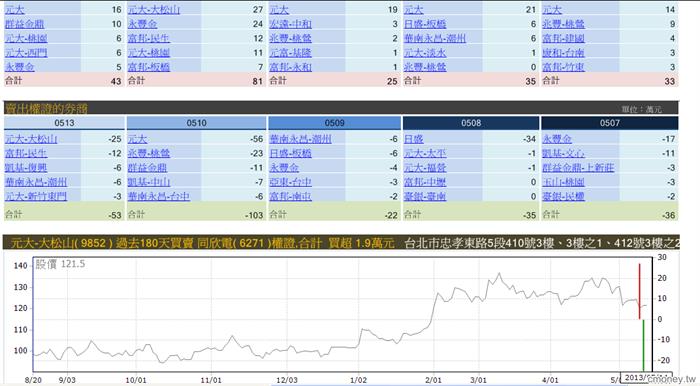This screenshot has width=700, height=386.
Task: Open the 華南永昌-潮州 link with value 6
Action: pos(435,38)
